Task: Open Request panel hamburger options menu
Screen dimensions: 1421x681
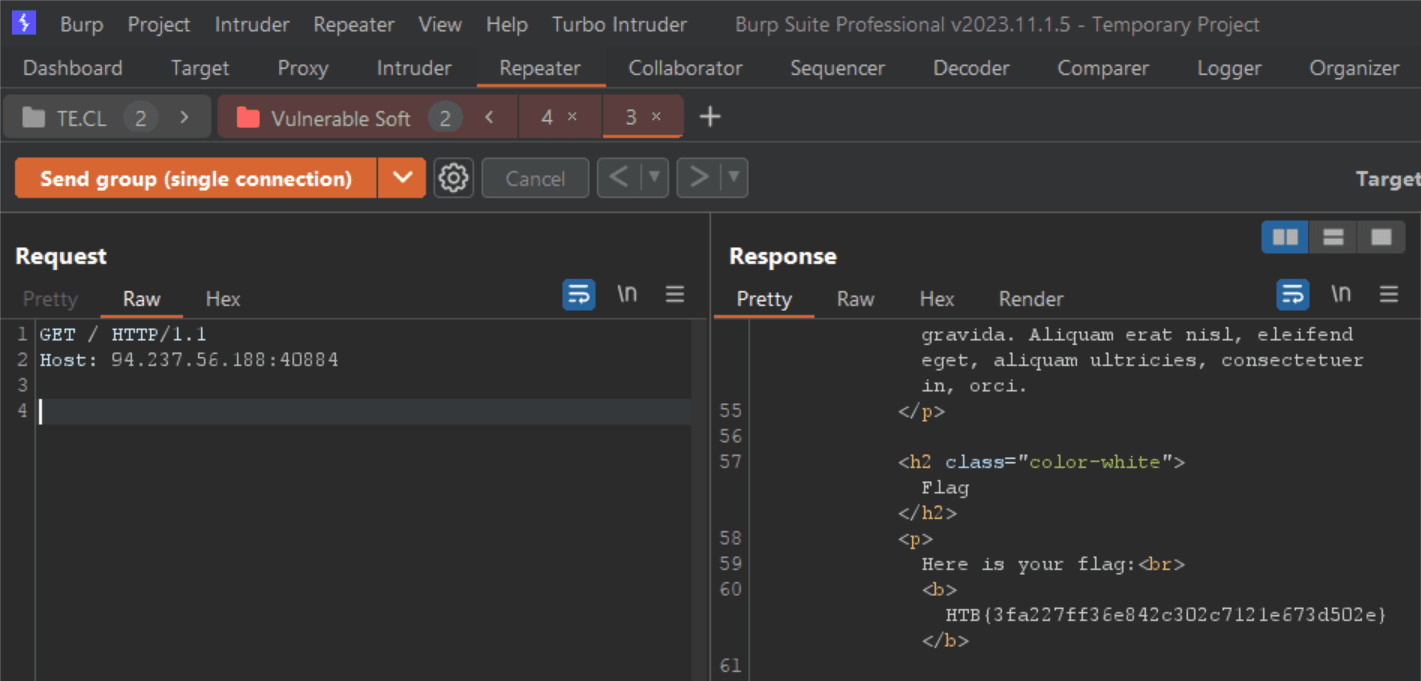Action: pos(675,294)
